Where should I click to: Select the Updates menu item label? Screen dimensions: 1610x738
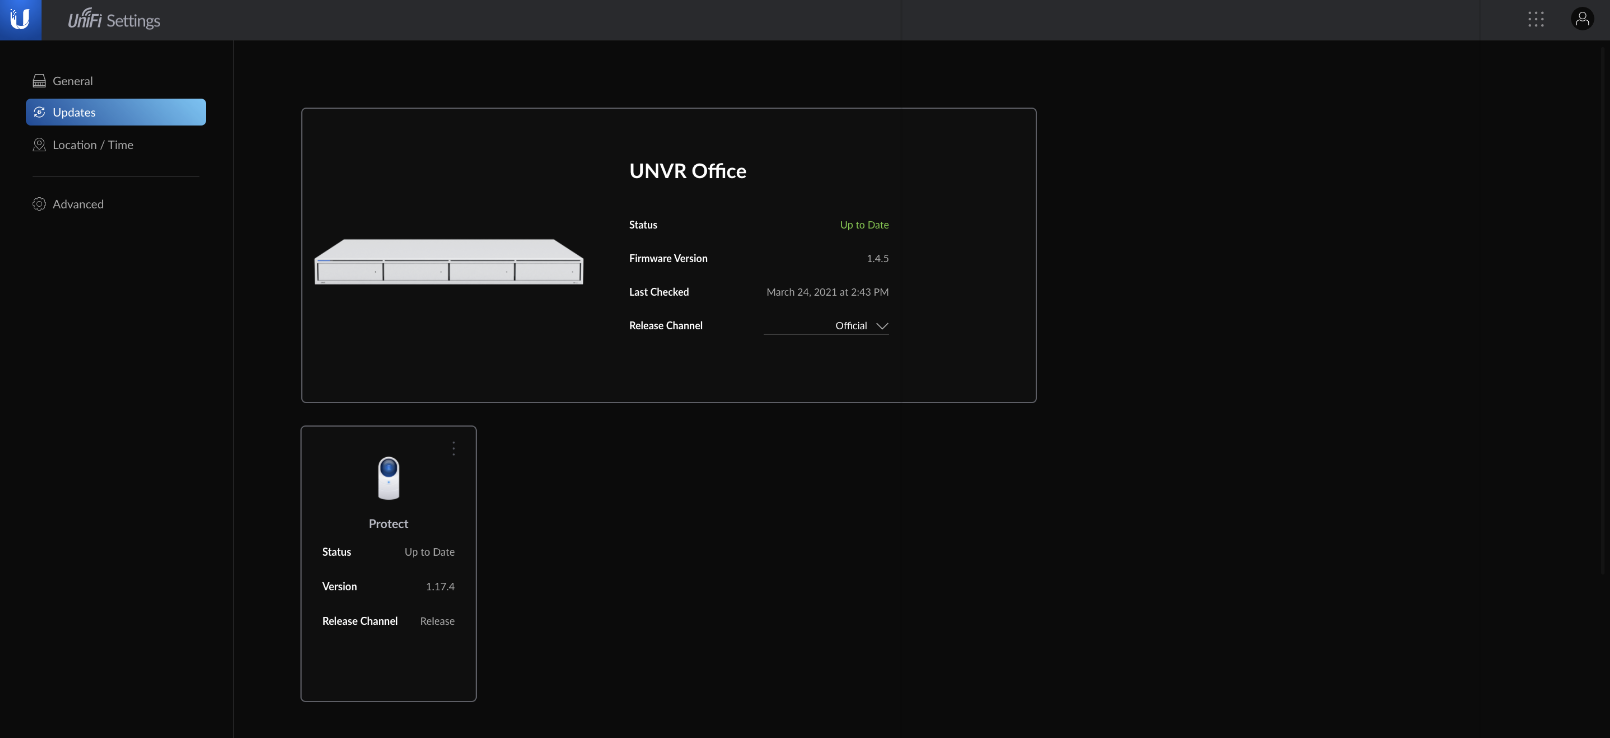point(74,112)
